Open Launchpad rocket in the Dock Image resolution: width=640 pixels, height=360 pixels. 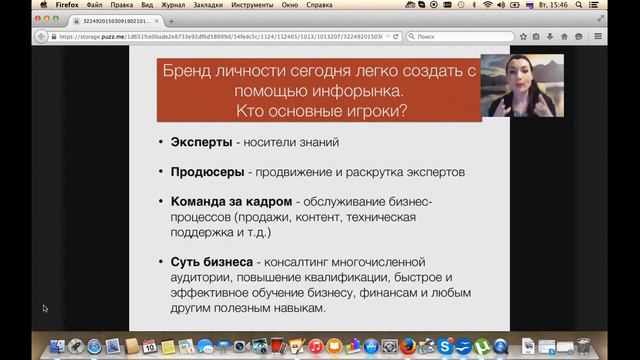[x=76, y=347]
